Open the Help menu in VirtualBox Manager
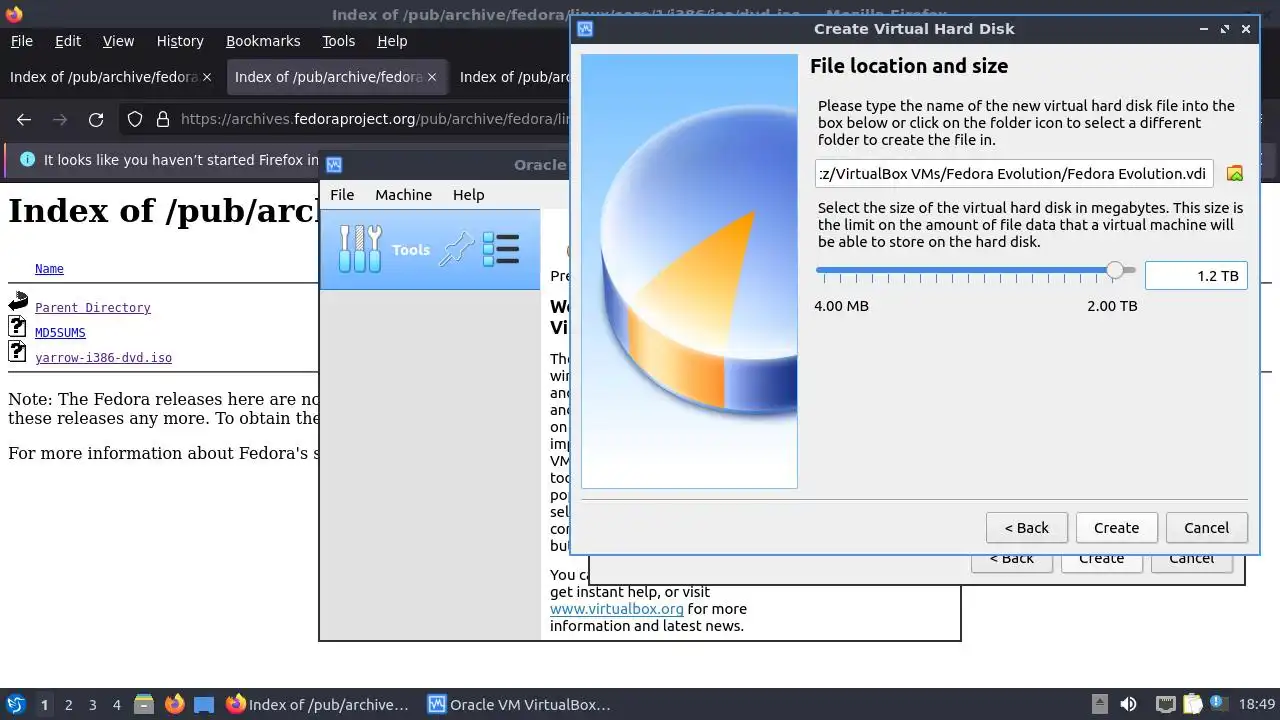1280x720 pixels. coord(468,195)
